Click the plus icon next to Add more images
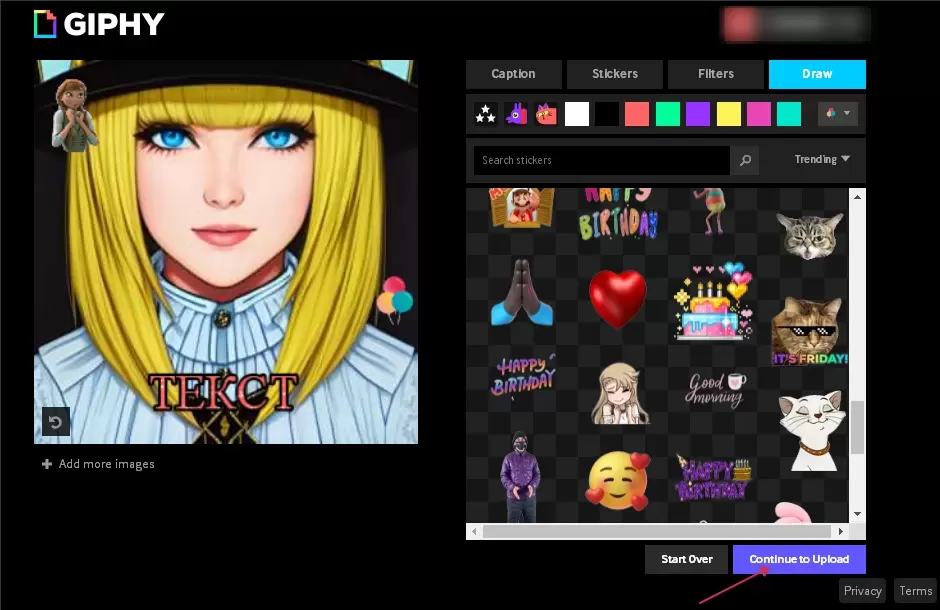 click(x=47, y=464)
